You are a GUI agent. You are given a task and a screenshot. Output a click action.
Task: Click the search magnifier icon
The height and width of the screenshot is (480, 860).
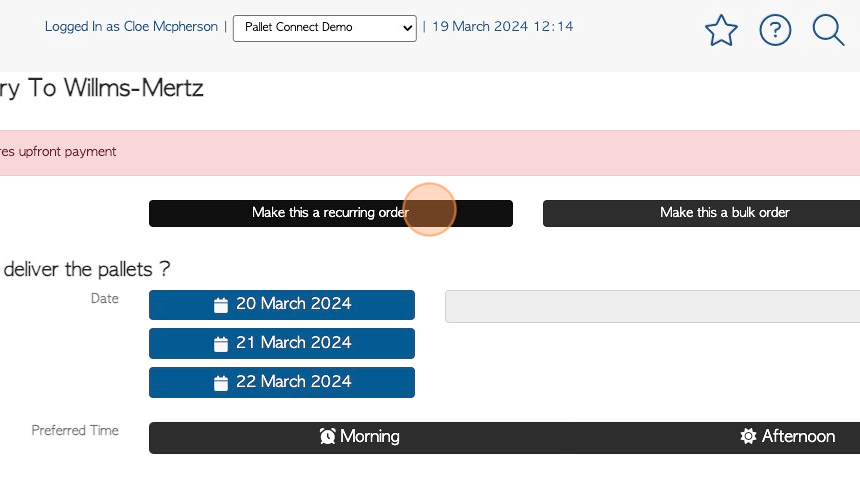(x=828, y=30)
